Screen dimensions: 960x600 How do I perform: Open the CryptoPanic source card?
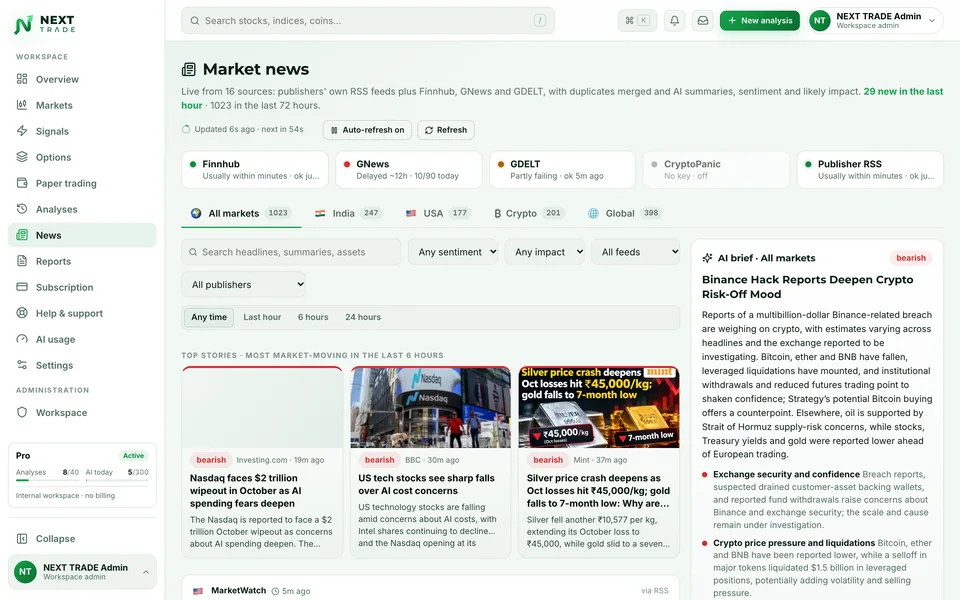point(716,170)
